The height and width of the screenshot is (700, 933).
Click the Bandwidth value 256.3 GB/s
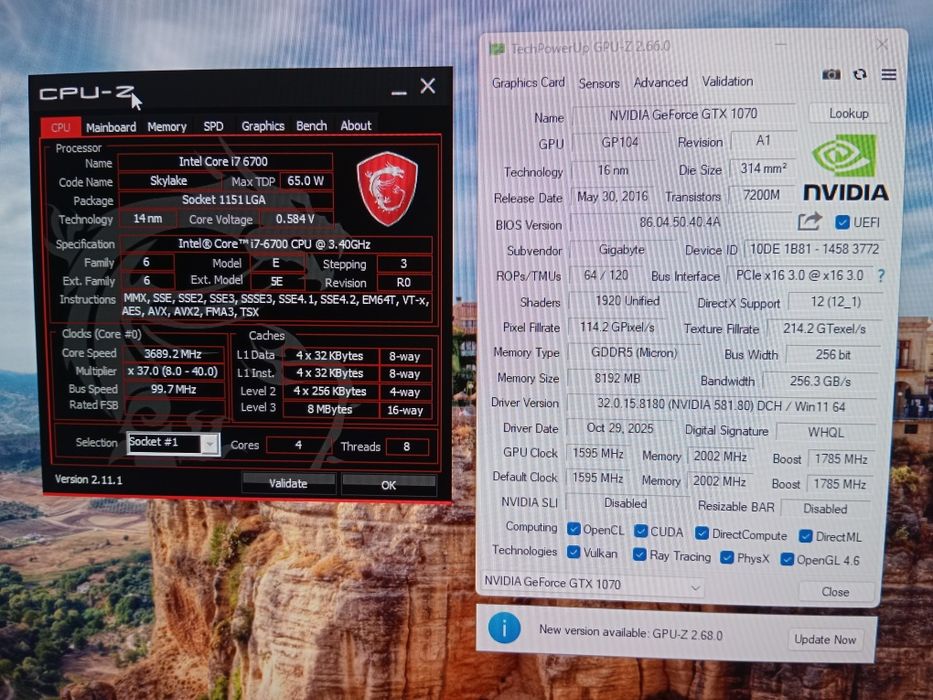pyautogui.click(x=821, y=381)
